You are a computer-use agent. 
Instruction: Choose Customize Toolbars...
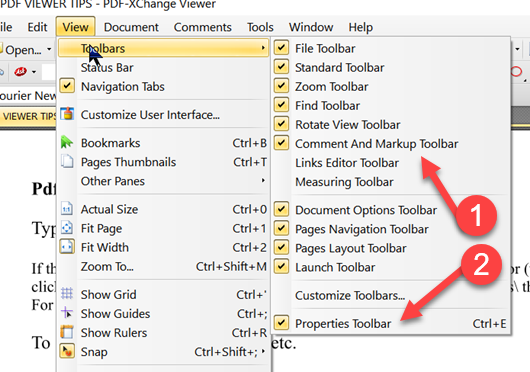click(391, 295)
